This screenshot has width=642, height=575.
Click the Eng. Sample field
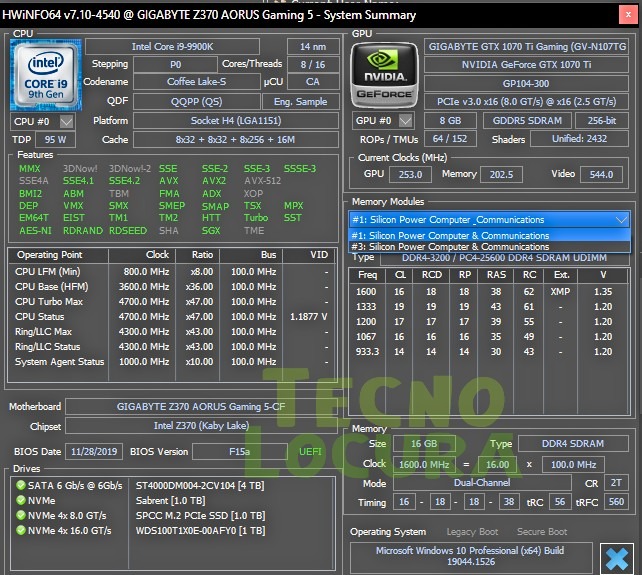pyautogui.click(x=301, y=102)
